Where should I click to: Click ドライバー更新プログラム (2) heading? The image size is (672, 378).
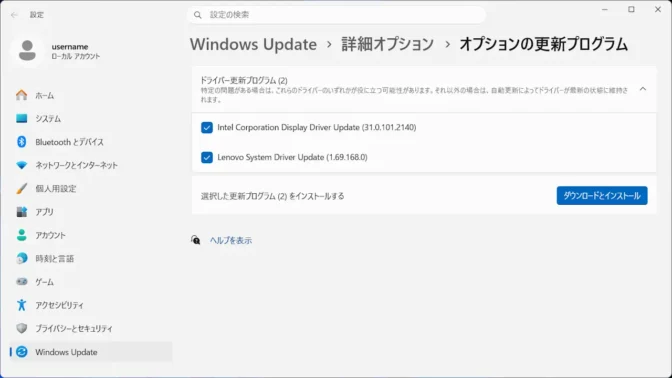[244, 80]
